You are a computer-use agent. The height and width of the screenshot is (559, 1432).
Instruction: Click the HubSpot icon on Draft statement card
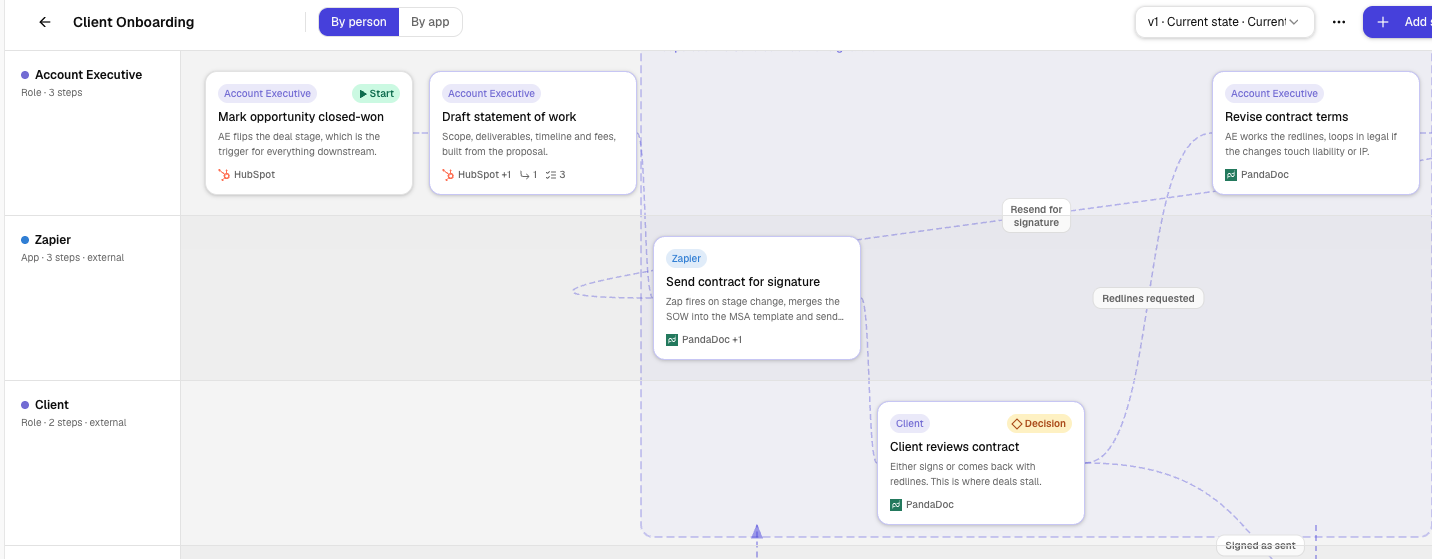point(448,175)
